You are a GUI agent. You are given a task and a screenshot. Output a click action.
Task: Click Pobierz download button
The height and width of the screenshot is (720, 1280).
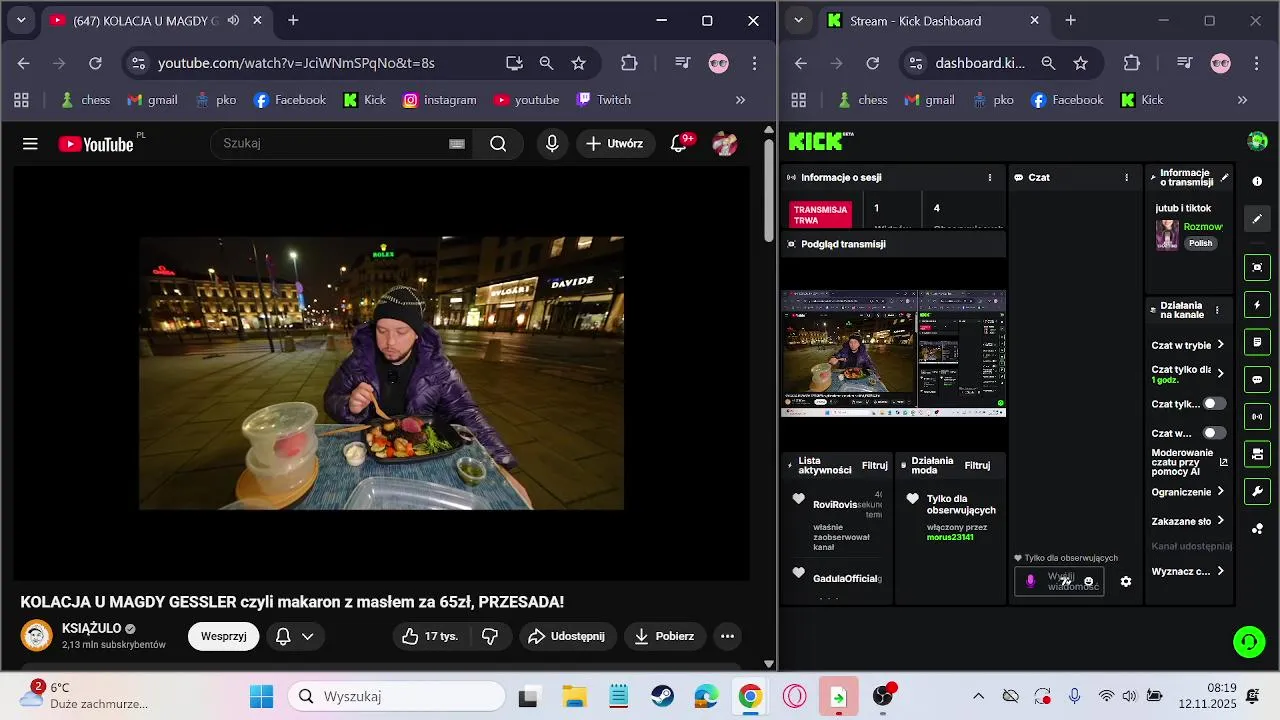[664, 636]
